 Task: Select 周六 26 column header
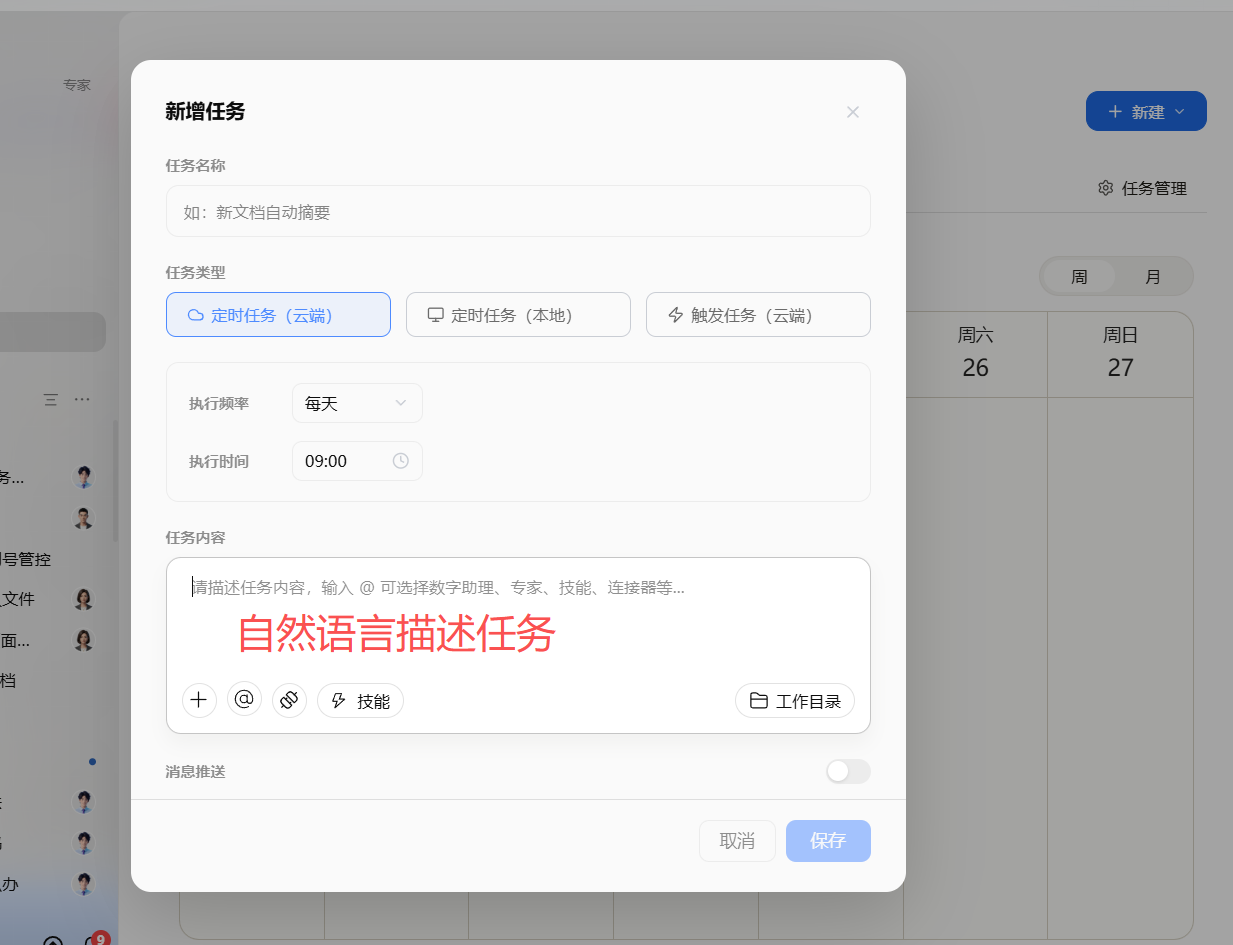pos(975,354)
